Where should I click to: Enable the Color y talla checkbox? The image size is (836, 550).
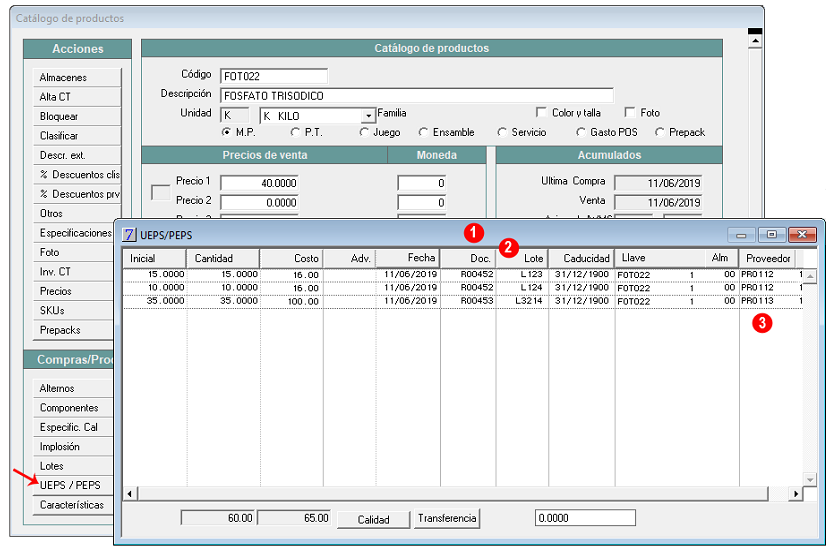point(541,112)
